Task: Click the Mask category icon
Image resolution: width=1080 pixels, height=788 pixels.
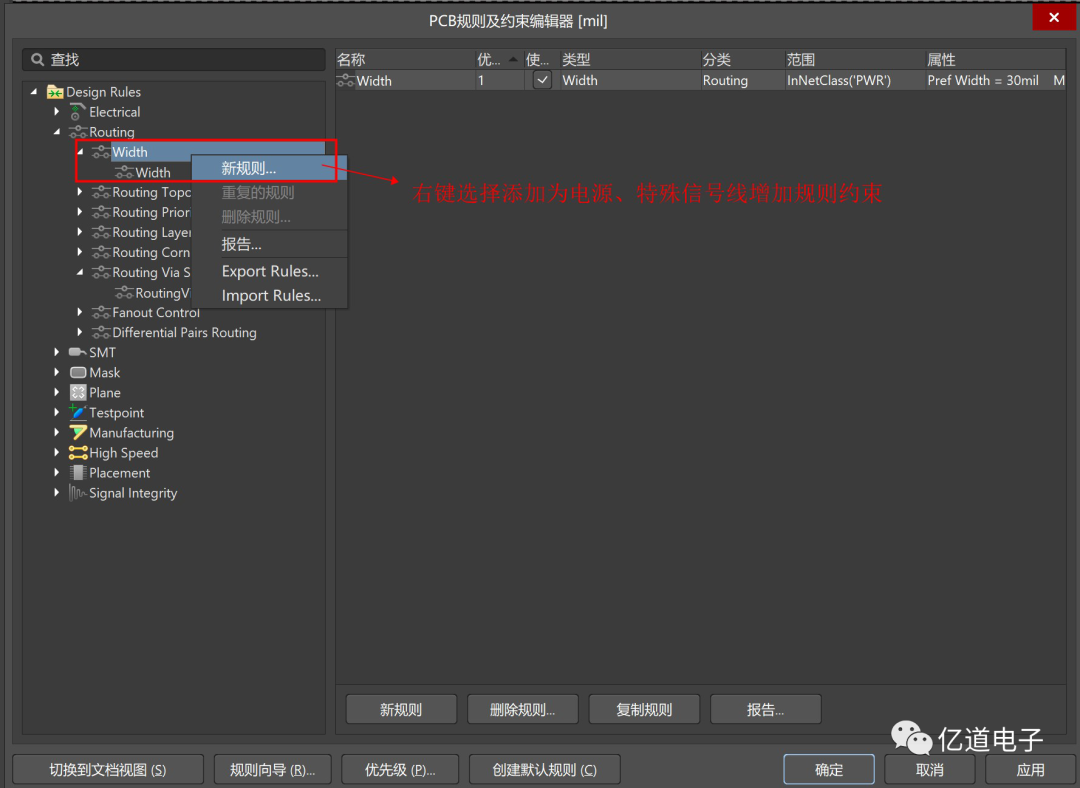Action: click(78, 373)
